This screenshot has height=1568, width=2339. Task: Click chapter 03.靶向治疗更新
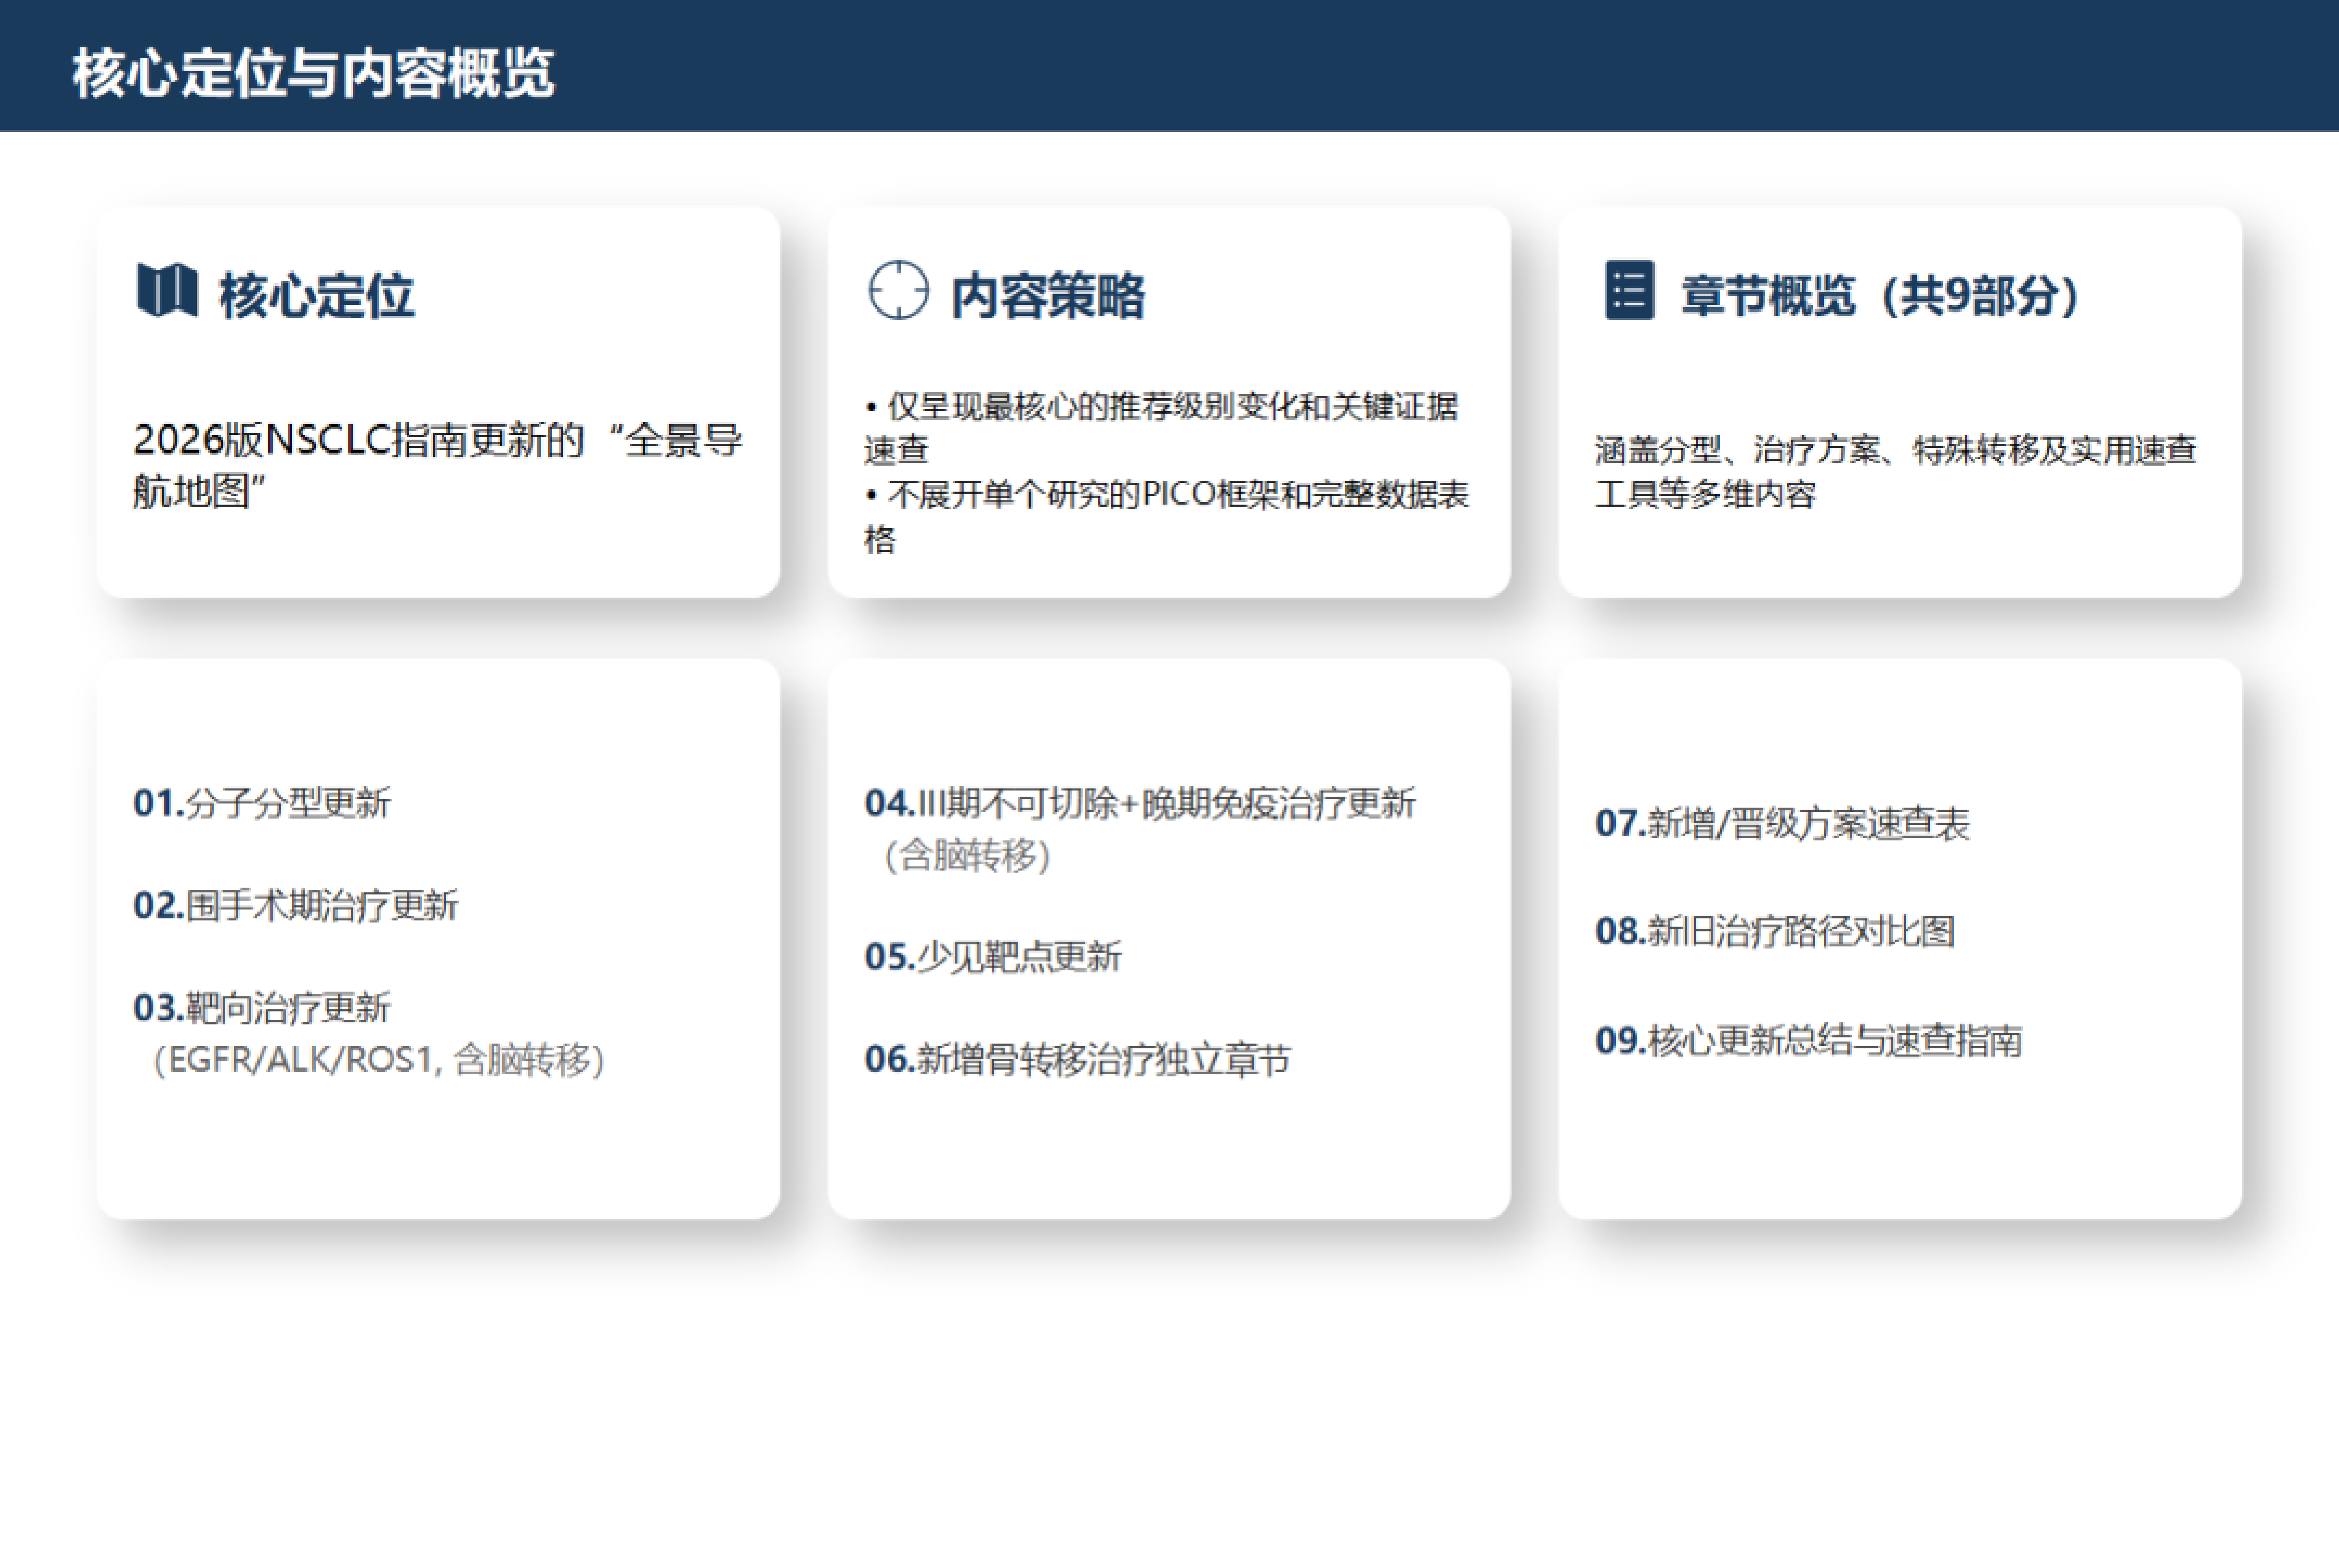click(262, 1007)
